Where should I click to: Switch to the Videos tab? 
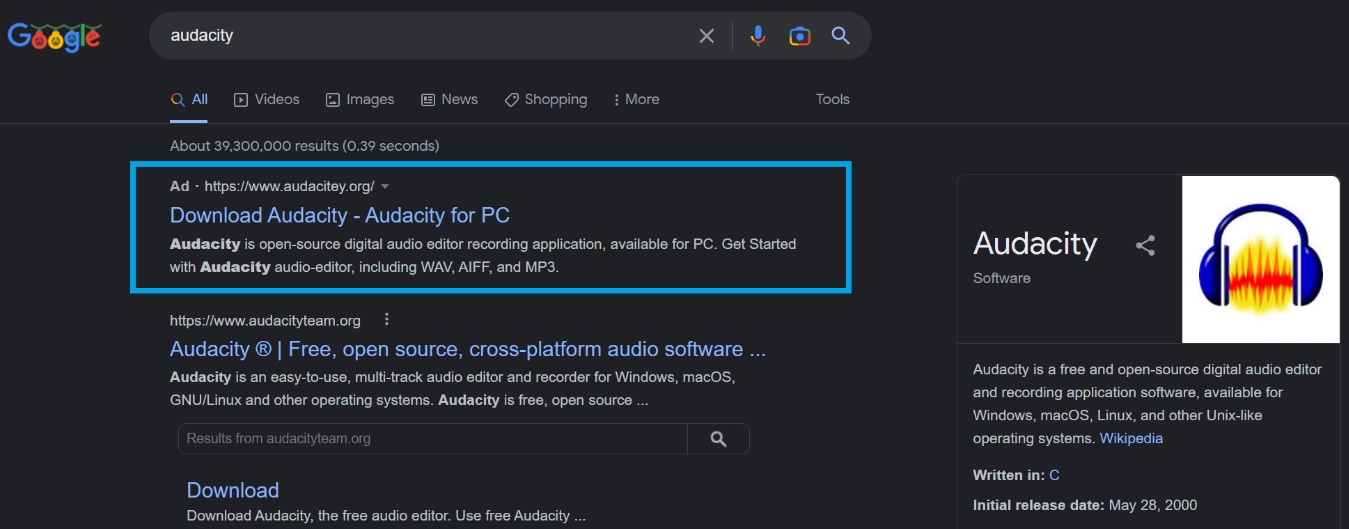[x=267, y=99]
